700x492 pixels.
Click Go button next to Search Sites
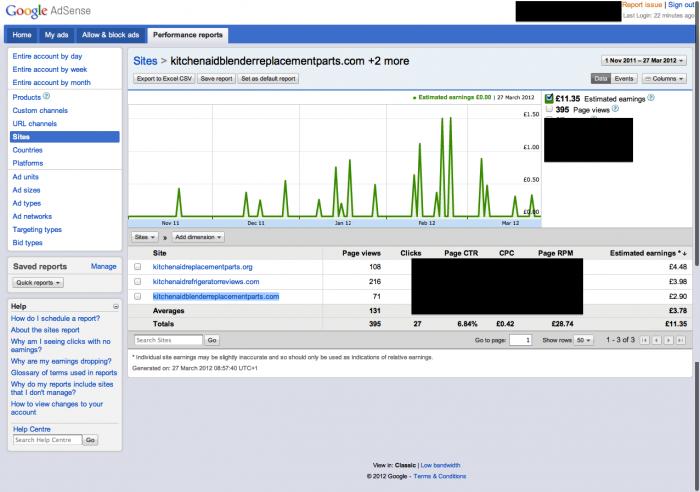tap(212, 340)
